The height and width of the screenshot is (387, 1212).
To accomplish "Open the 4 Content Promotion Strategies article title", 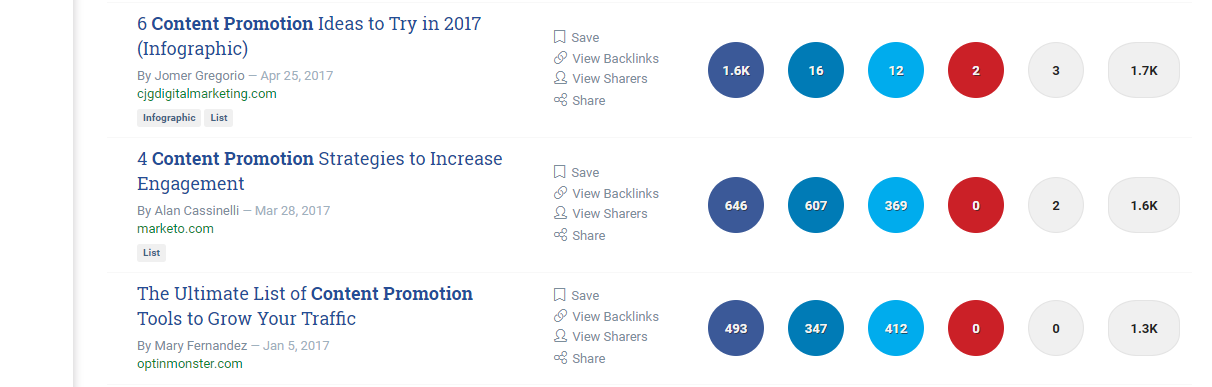I will click(320, 171).
